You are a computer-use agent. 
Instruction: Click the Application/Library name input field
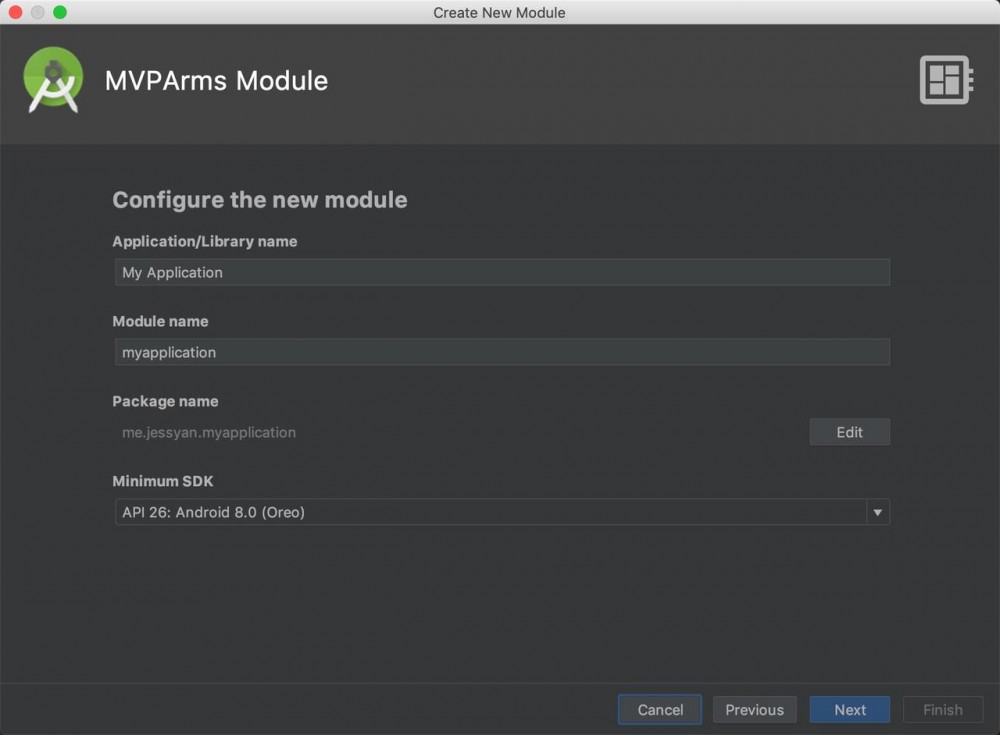click(x=502, y=272)
